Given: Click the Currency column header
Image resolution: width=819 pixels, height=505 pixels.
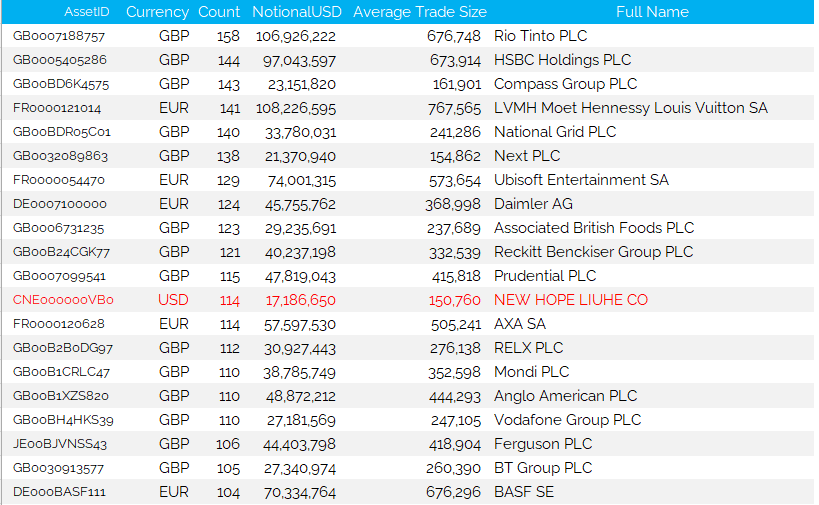Looking at the screenshot, I should pyautogui.click(x=157, y=12).
